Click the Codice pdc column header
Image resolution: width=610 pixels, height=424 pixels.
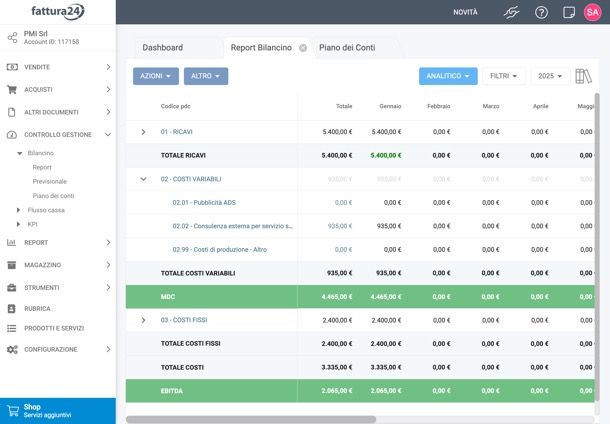pos(175,106)
